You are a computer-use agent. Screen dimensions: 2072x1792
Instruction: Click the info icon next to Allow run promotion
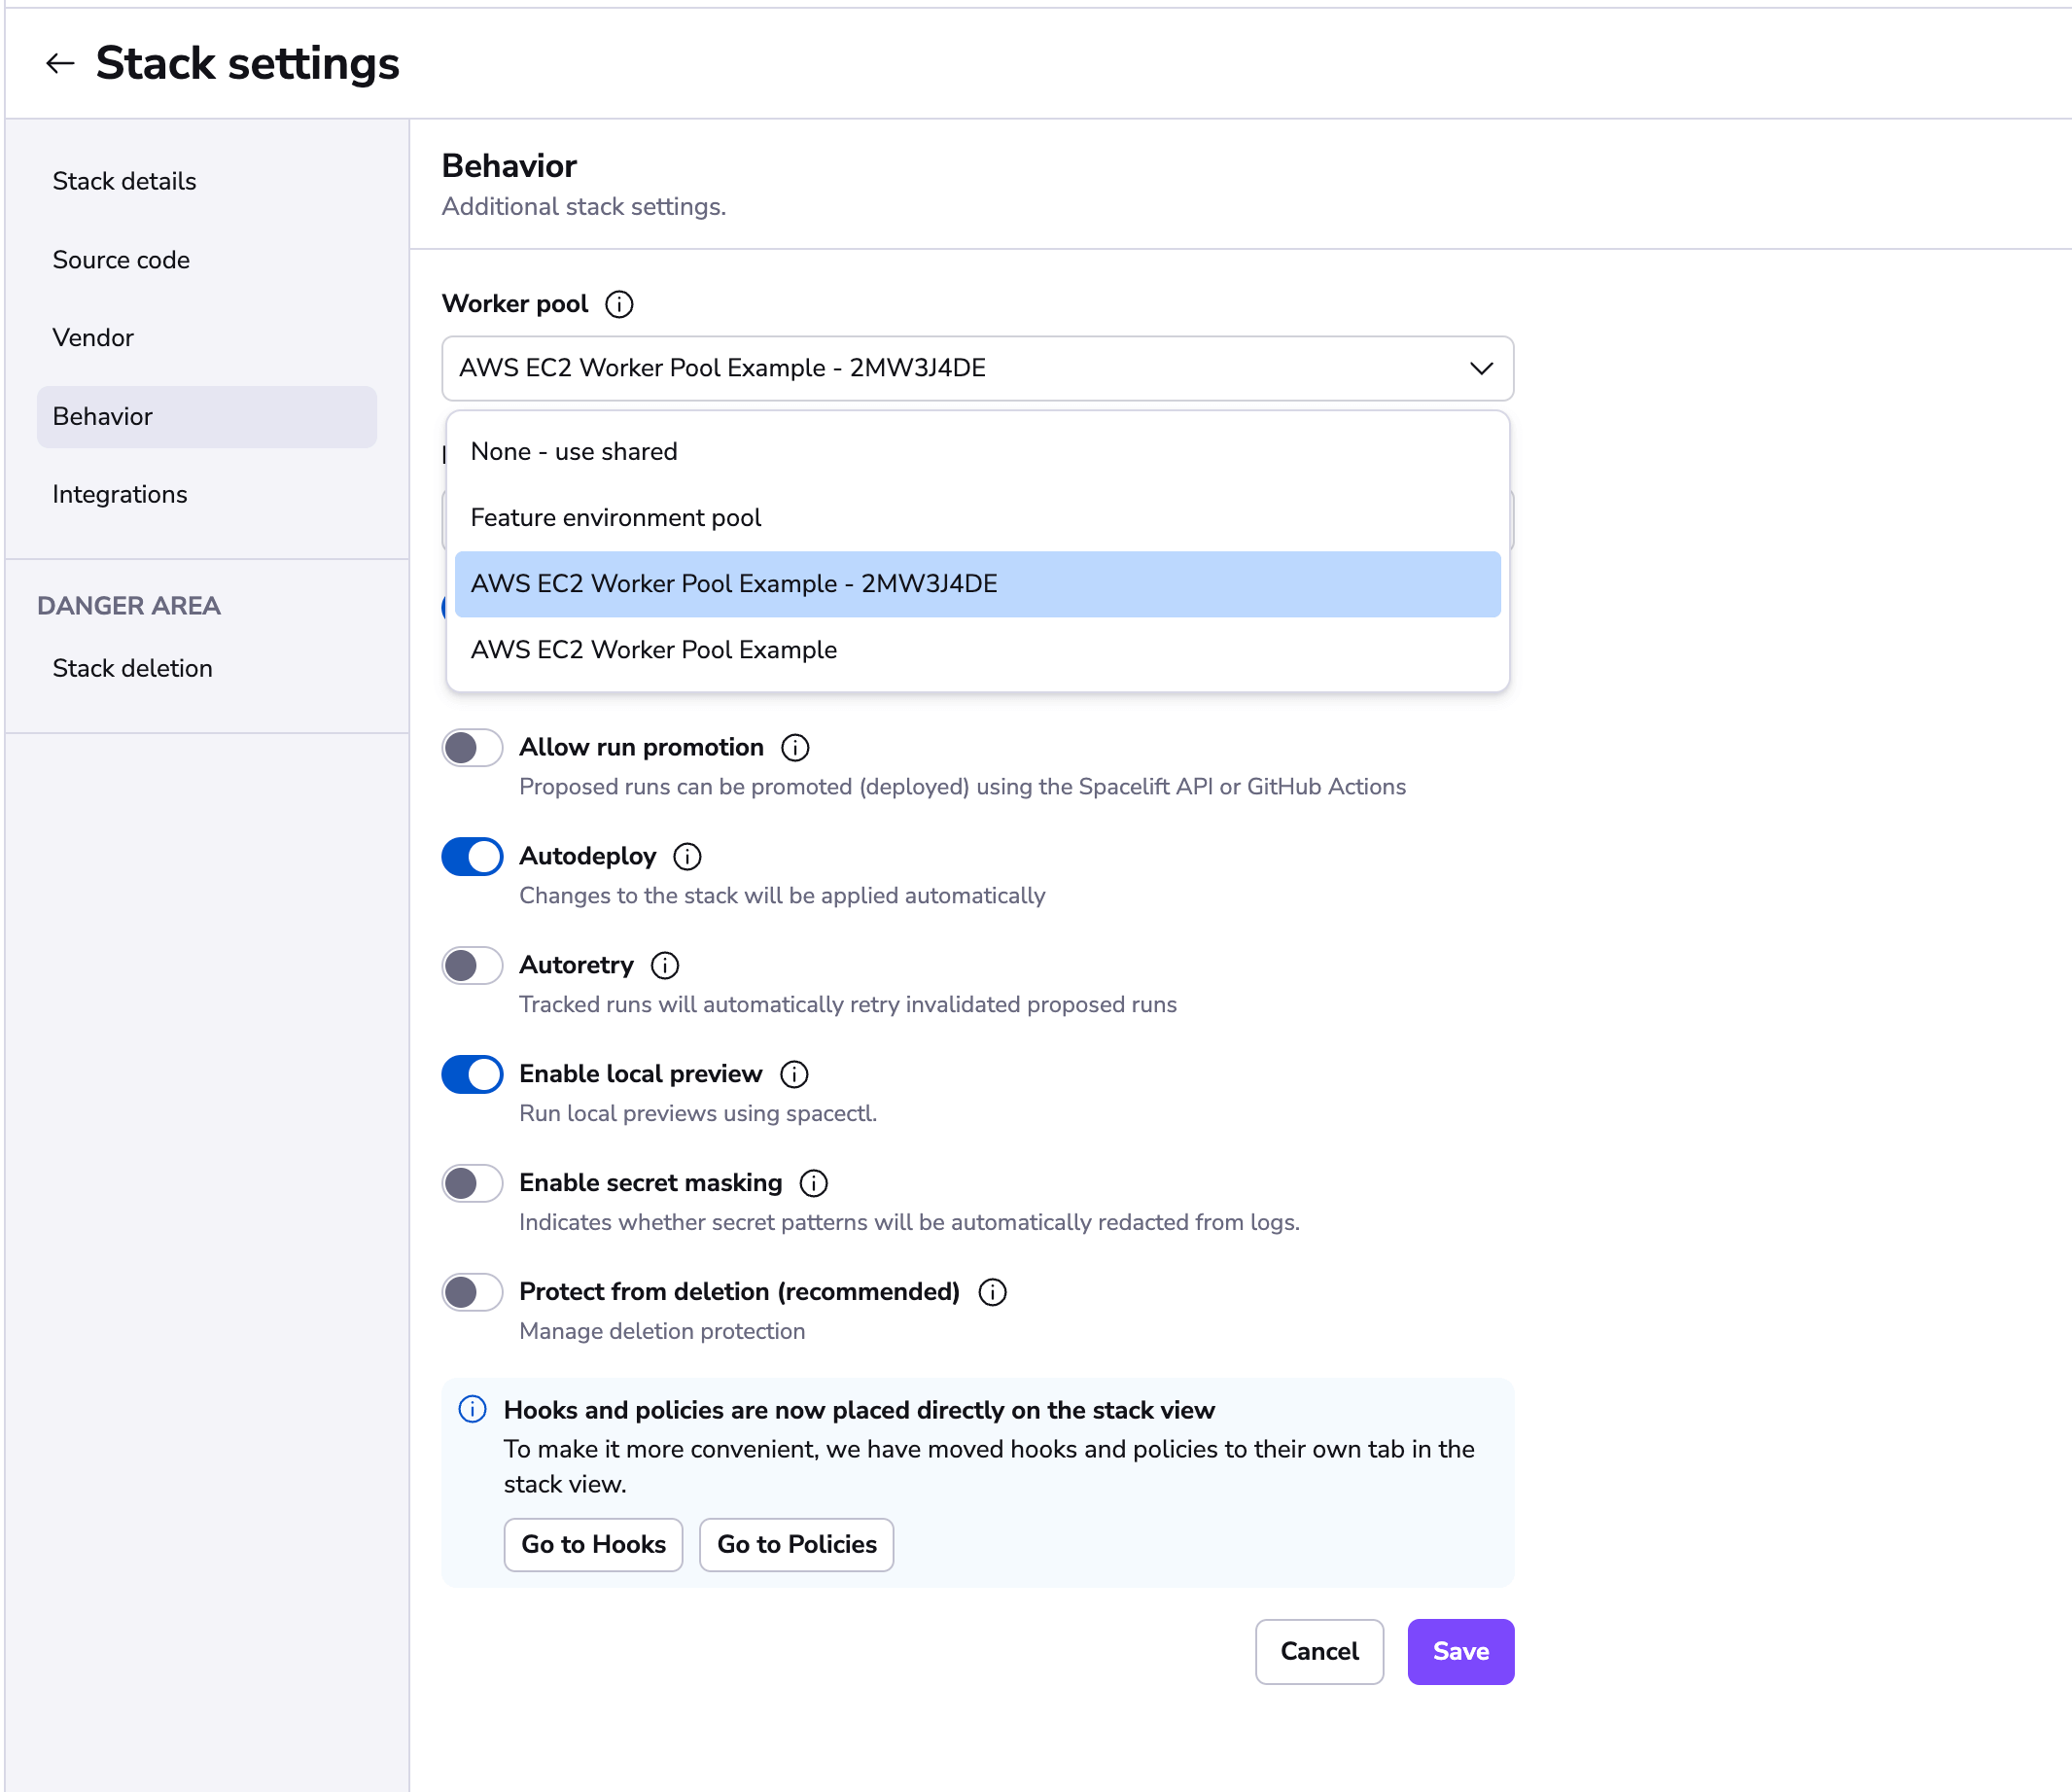[x=798, y=747]
